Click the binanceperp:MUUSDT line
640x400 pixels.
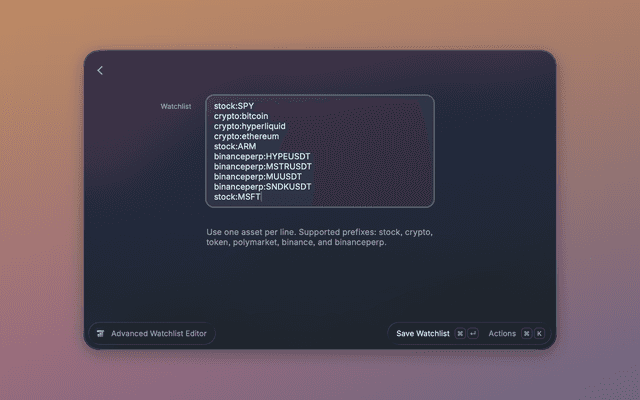click(258, 177)
